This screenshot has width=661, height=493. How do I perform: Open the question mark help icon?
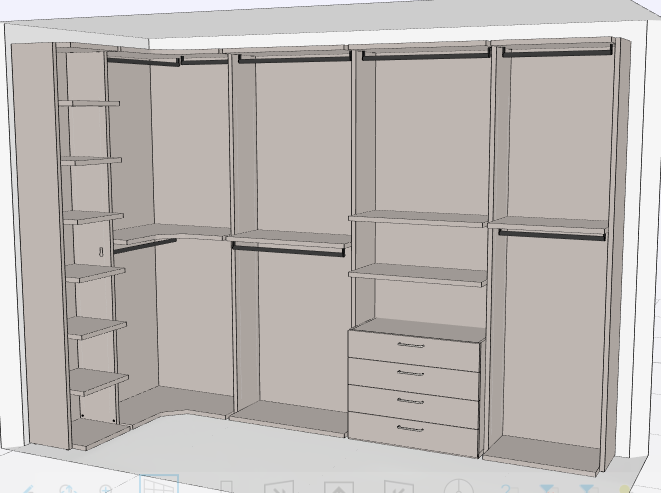click(508, 488)
